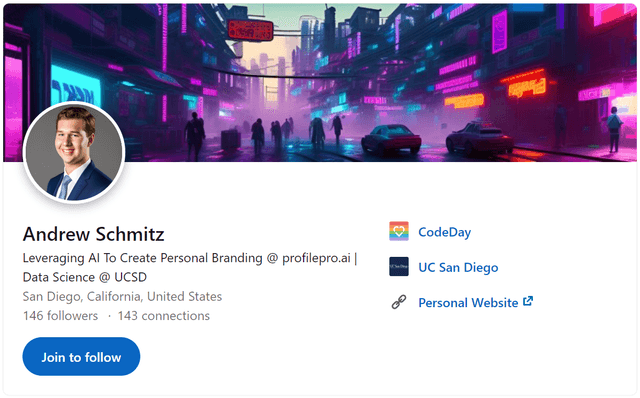This screenshot has height=398, width=640.
Task: Click the Andrew Schmitz name heading
Action: [93, 234]
